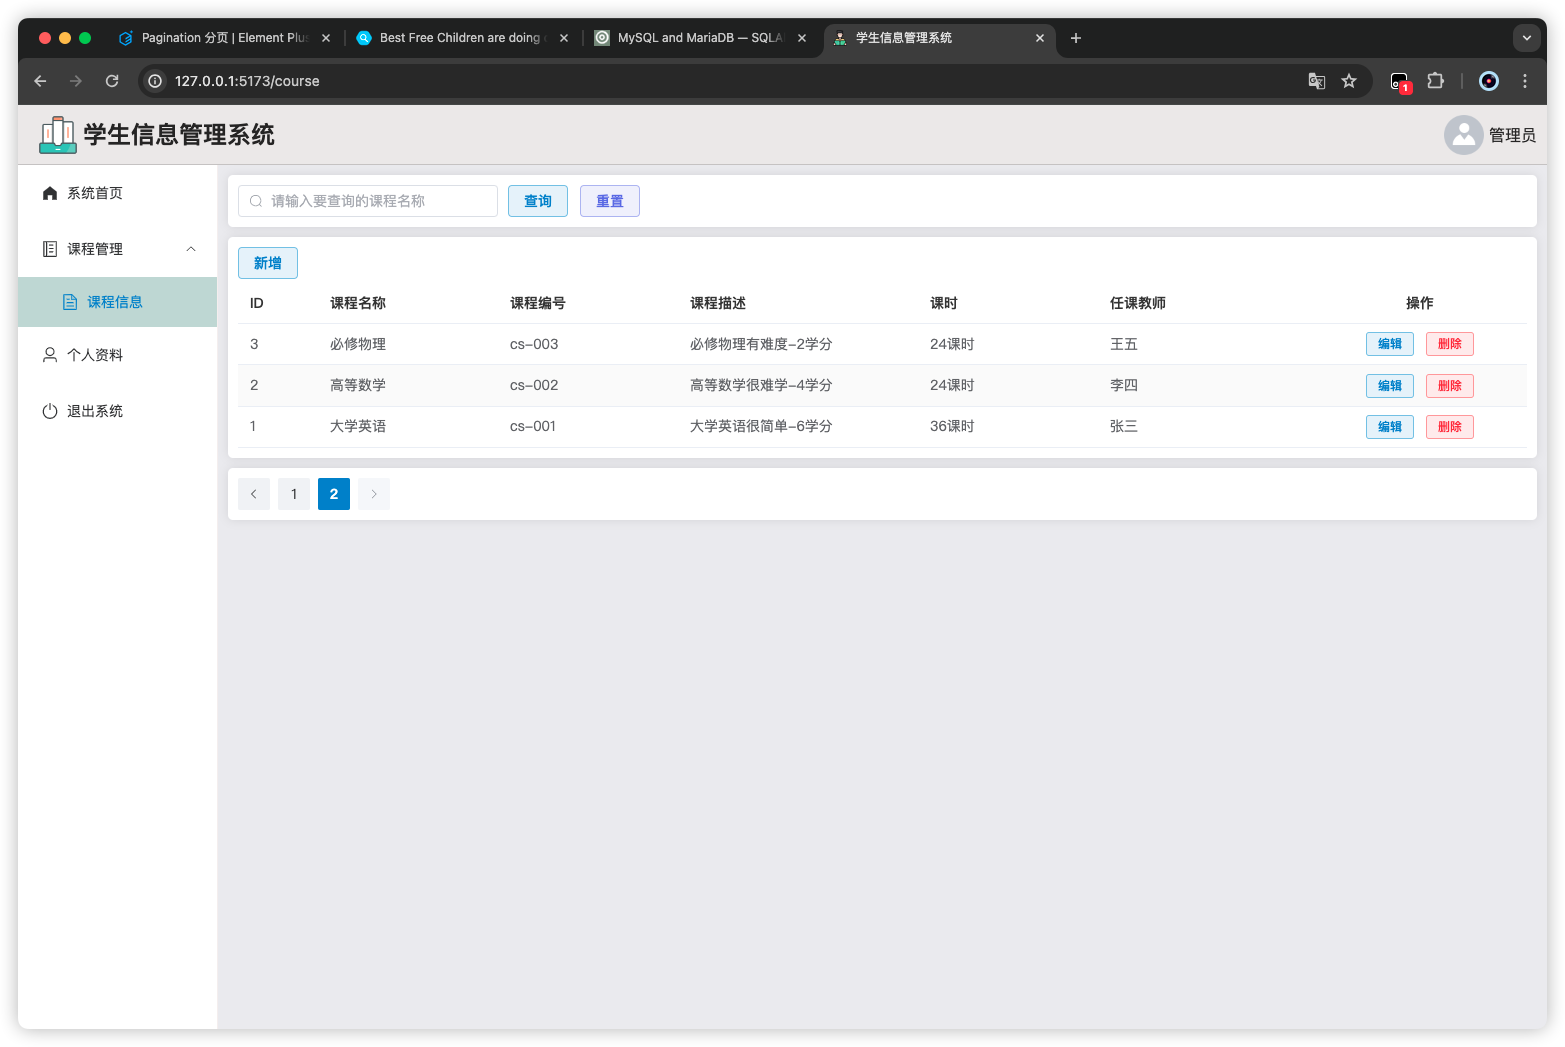Click the cs-001 course code cell
Screen dimensions: 1565x1047
tap(533, 426)
